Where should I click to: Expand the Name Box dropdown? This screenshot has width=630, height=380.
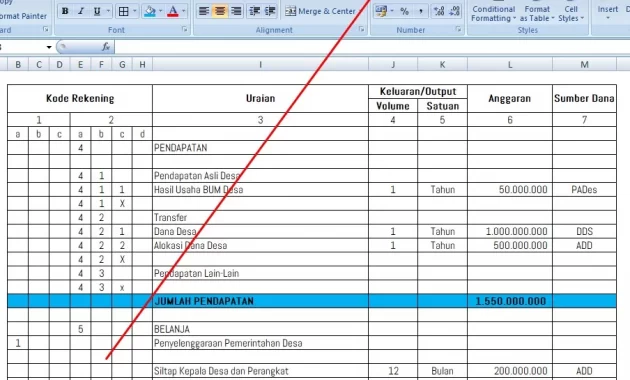click(49, 47)
